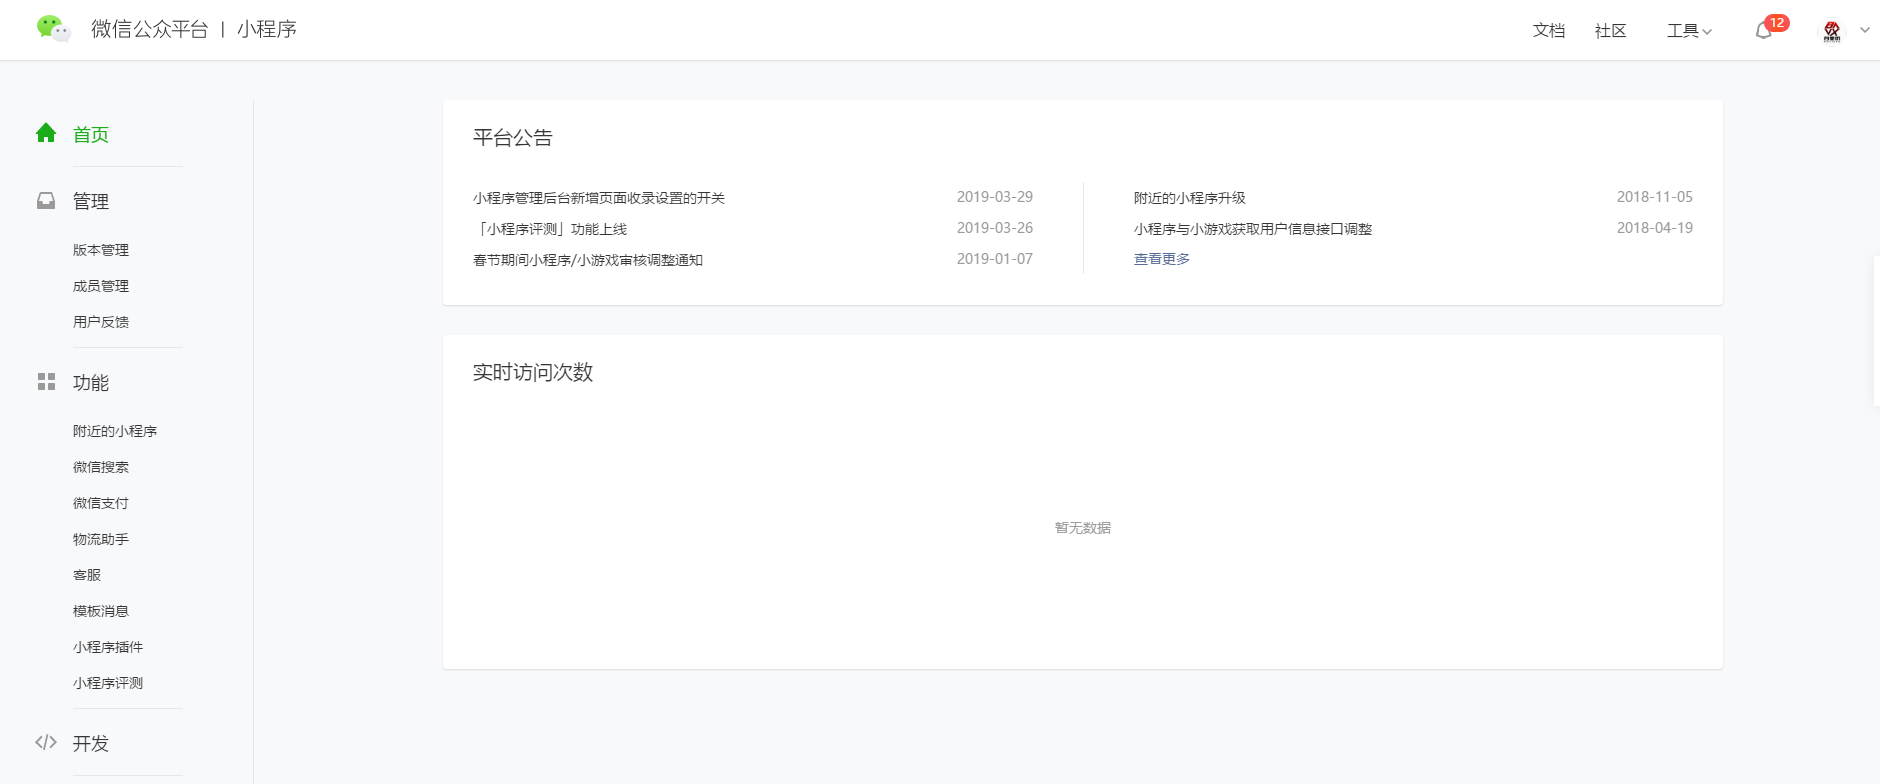Open 成员管理 in sidebar
Viewport: 1880px width, 784px height.
(101, 286)
